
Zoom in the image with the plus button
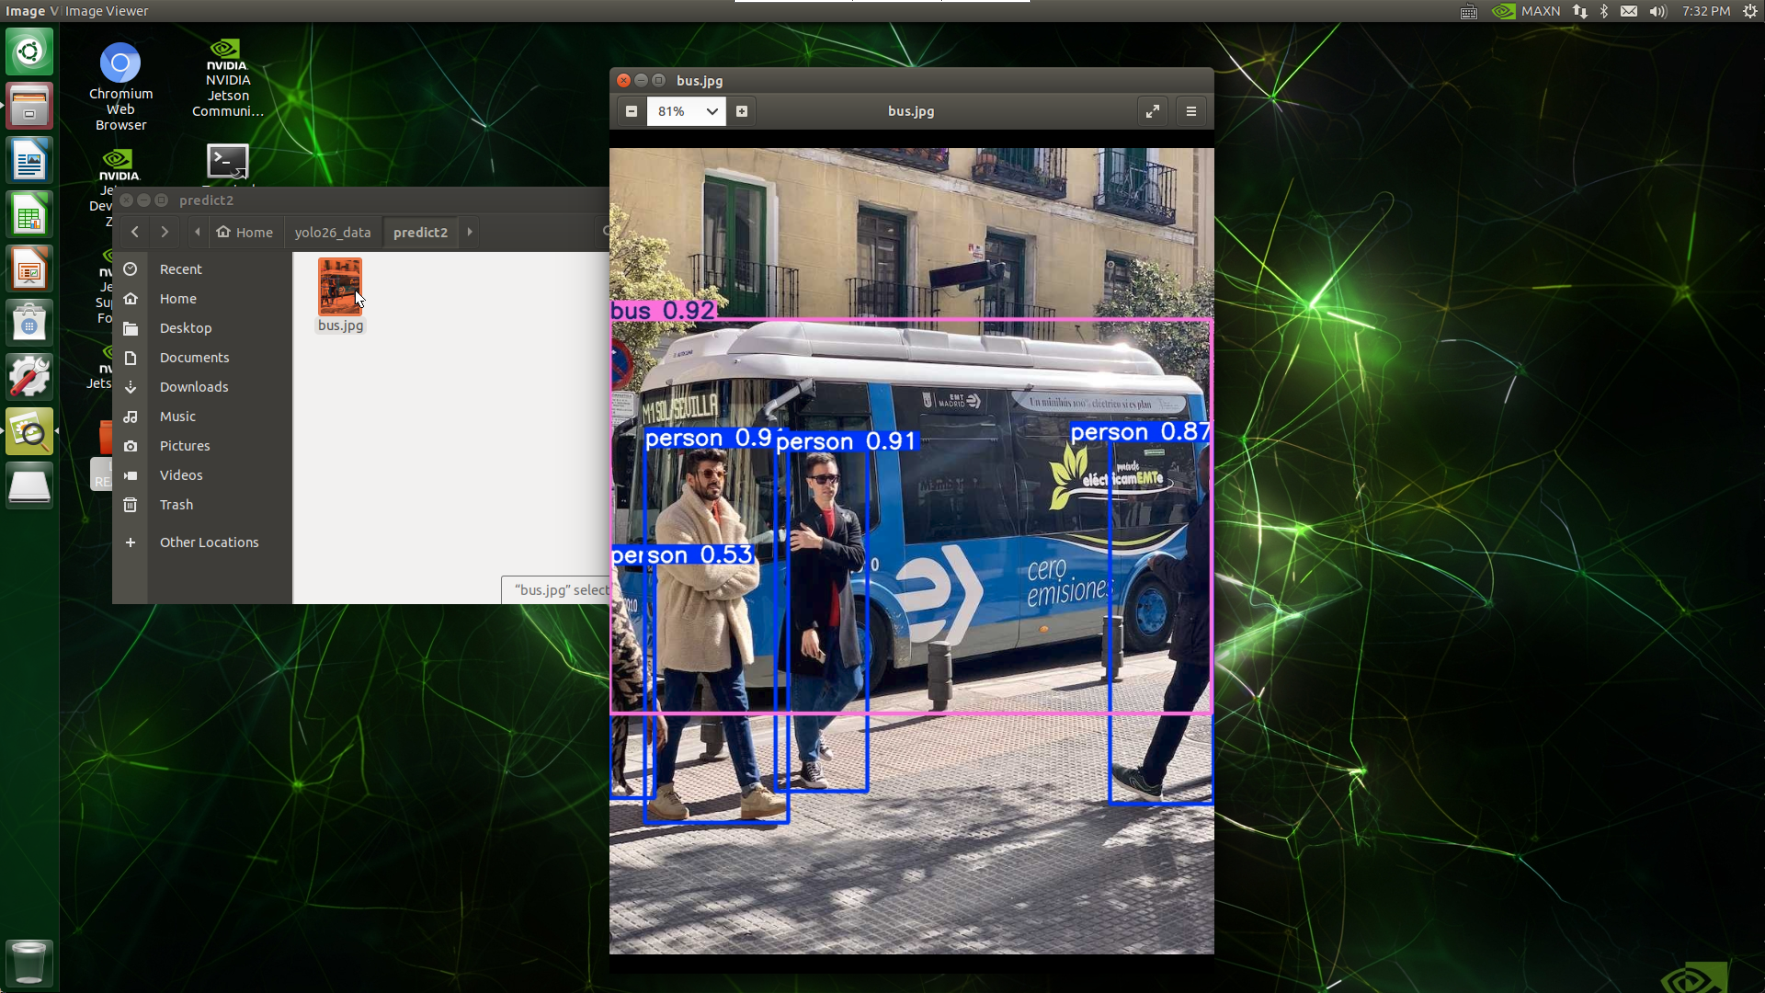(x=742, y=111)
